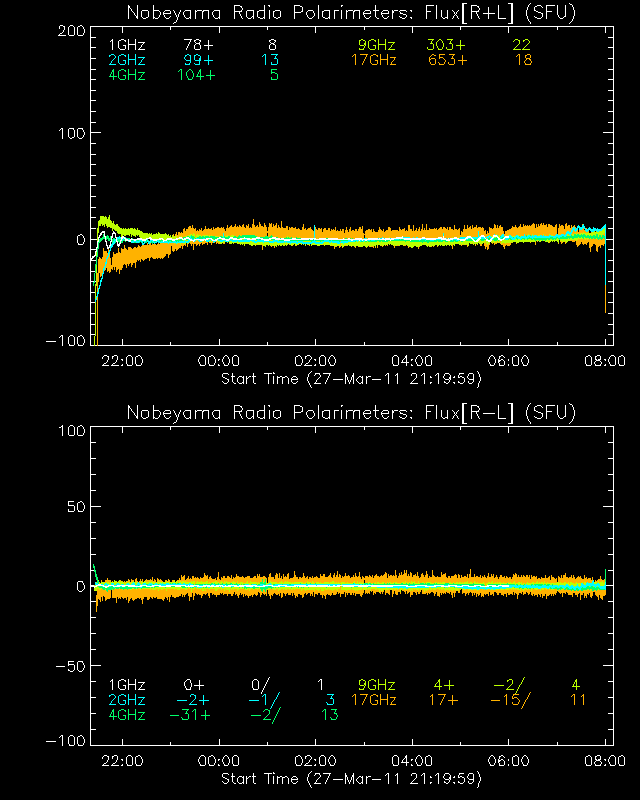Viewport: 640px width, 800px height.
Task: Click the Flux[R+L] plot title
Action: click(351, 13)
